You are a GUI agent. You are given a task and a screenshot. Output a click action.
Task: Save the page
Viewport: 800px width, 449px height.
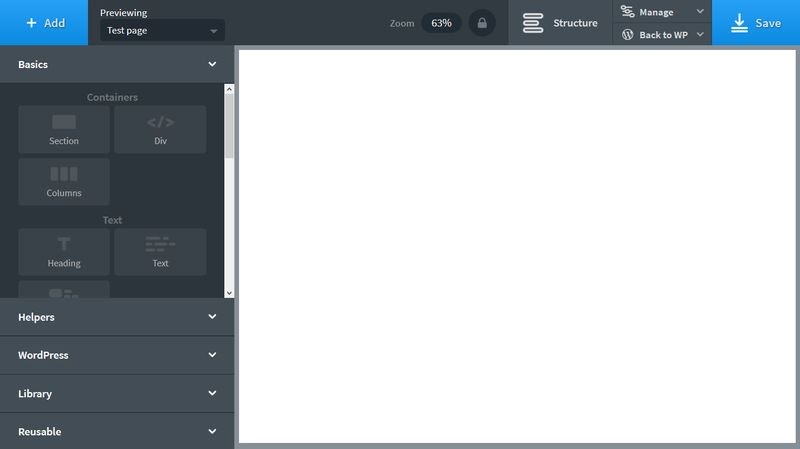756,22
